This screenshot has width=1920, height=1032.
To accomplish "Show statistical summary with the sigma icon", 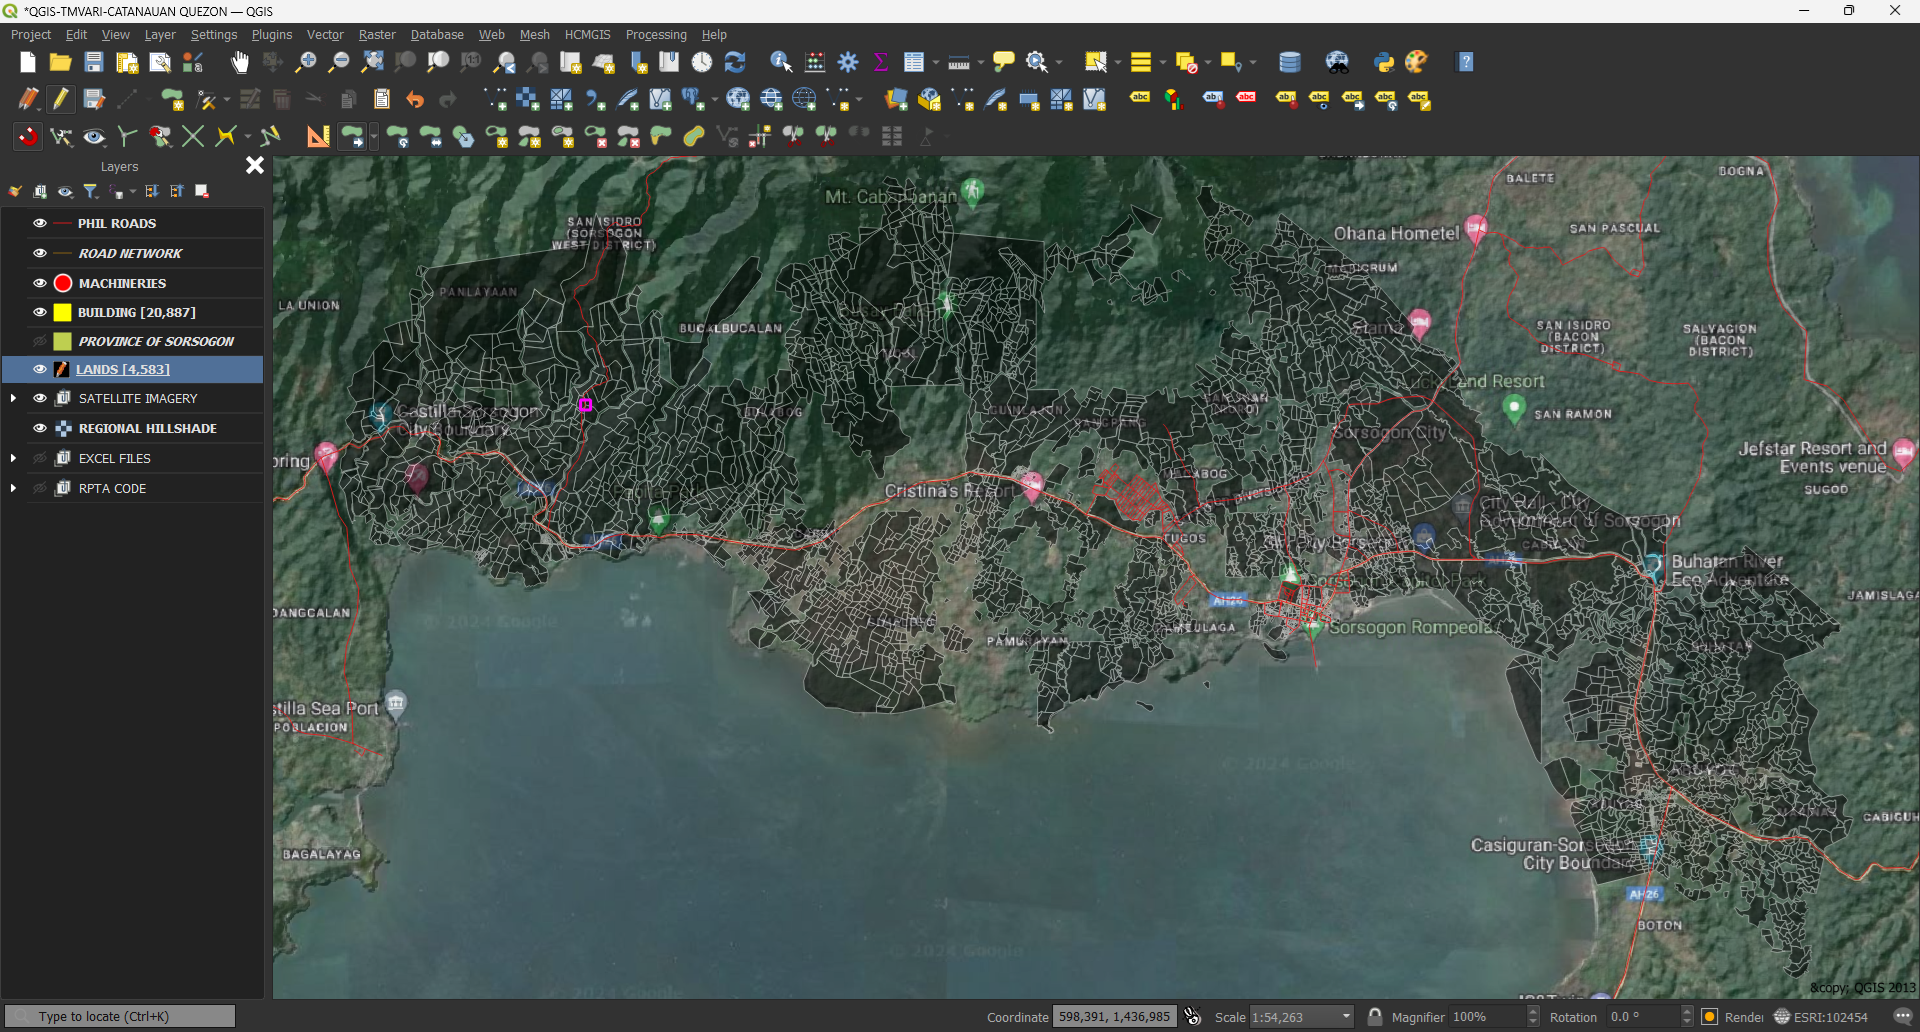I will pyautogui.click(x=879, y=62).
